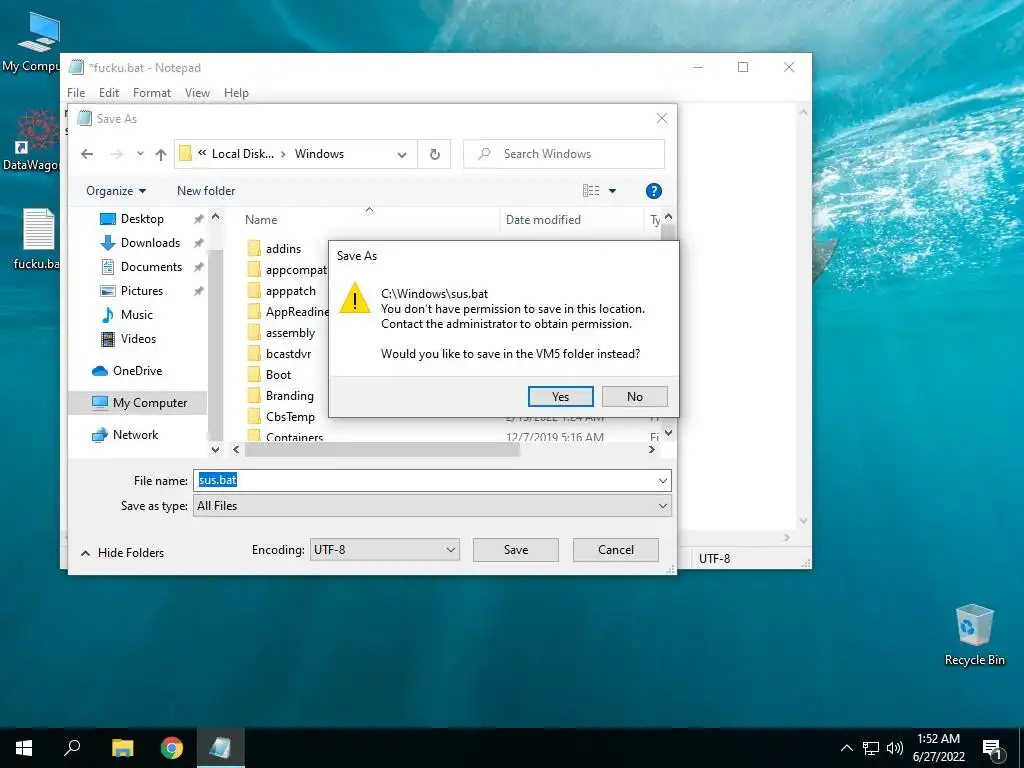This screenshot has height=768, width=1024.
Task: Click the taskbar search magnifier icon
Action: (72, 748)
